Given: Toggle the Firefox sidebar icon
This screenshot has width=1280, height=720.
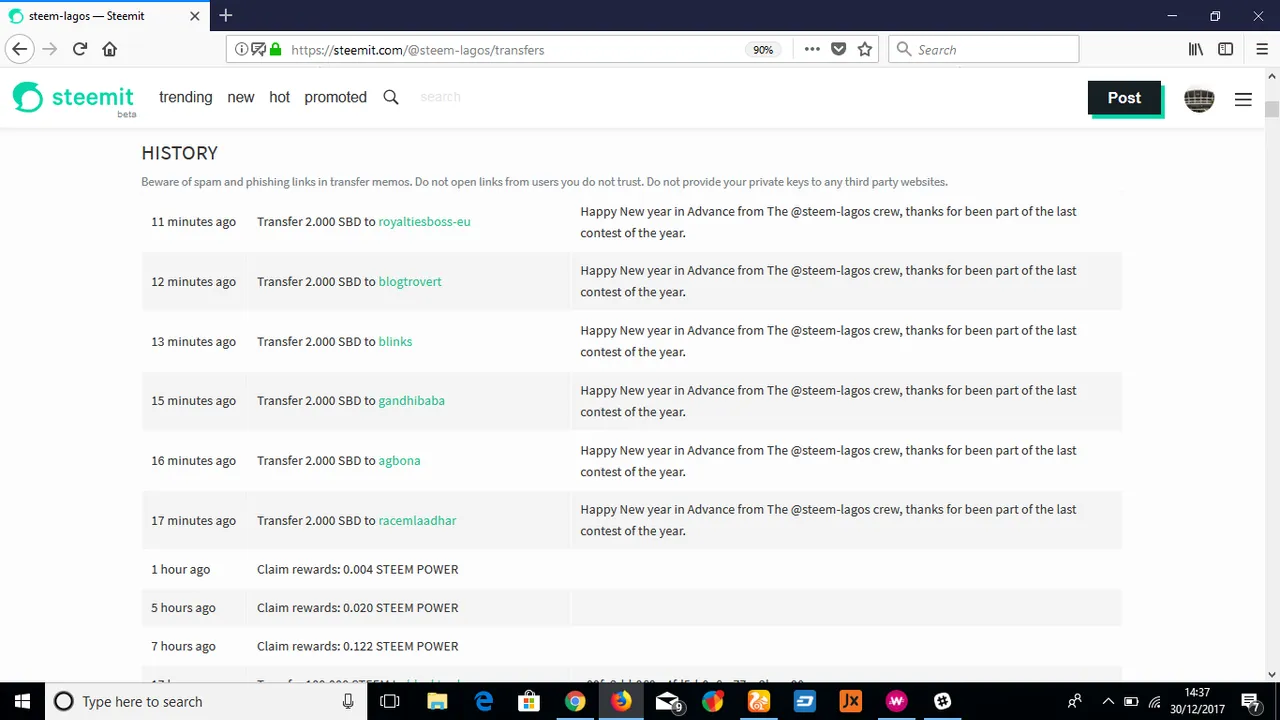Looking at the screenshot, I should point(1225,49).
